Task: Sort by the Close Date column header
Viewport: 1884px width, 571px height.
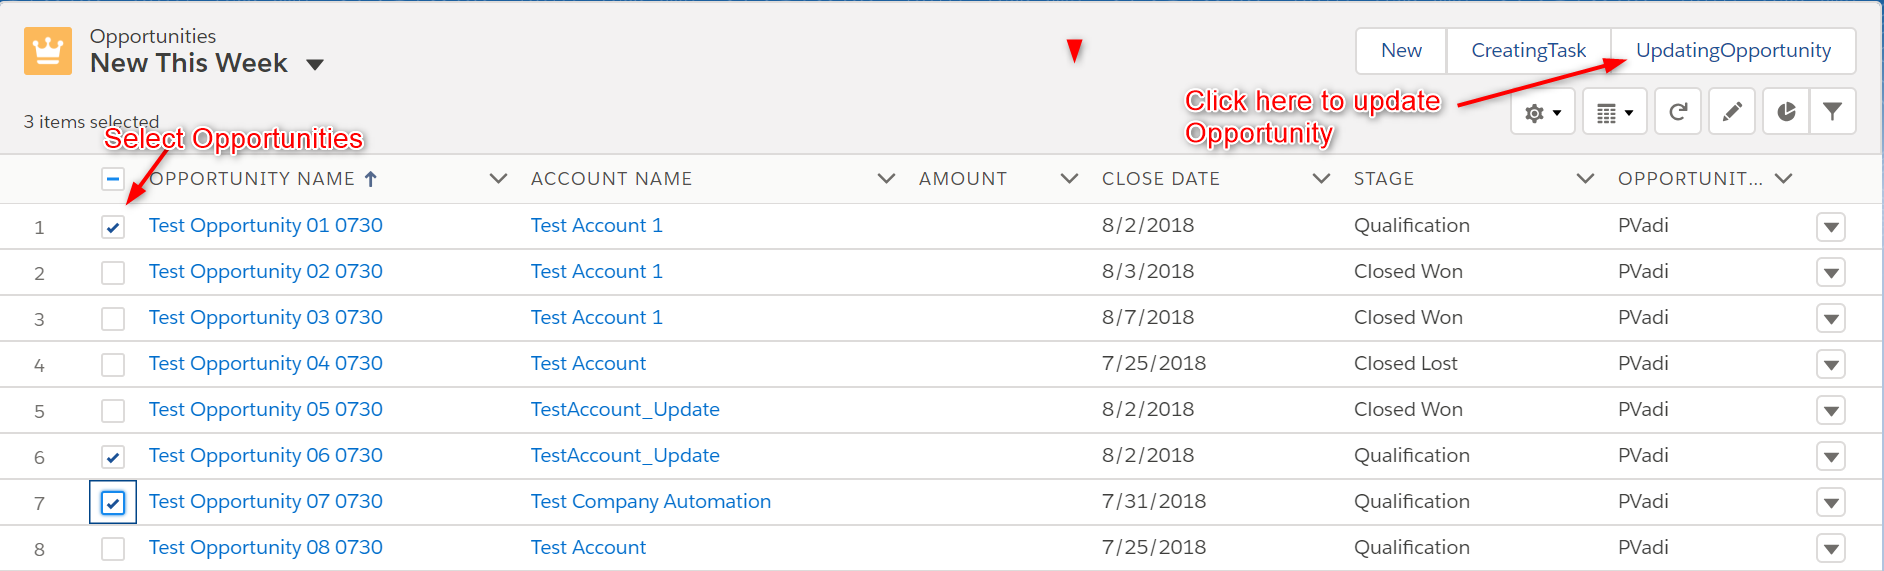Action: pos(1160,179)
